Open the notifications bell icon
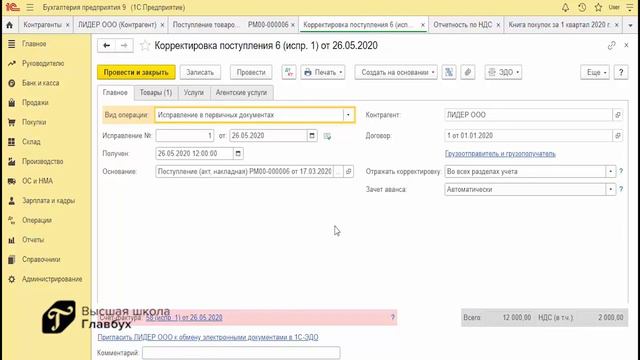Viewport: 640px width, 360px height. pos(565,7)
